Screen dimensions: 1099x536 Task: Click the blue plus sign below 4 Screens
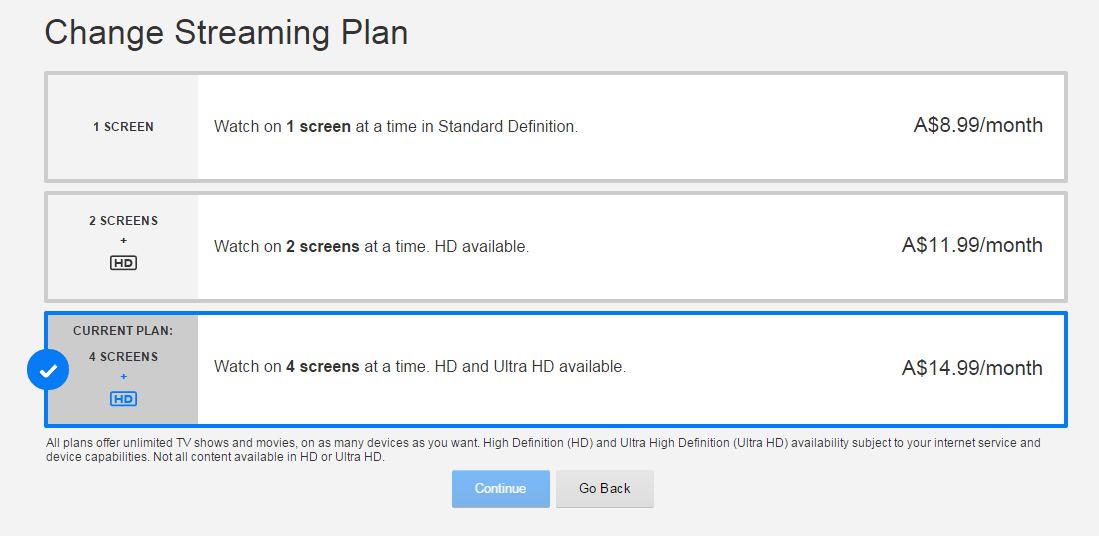123,377
